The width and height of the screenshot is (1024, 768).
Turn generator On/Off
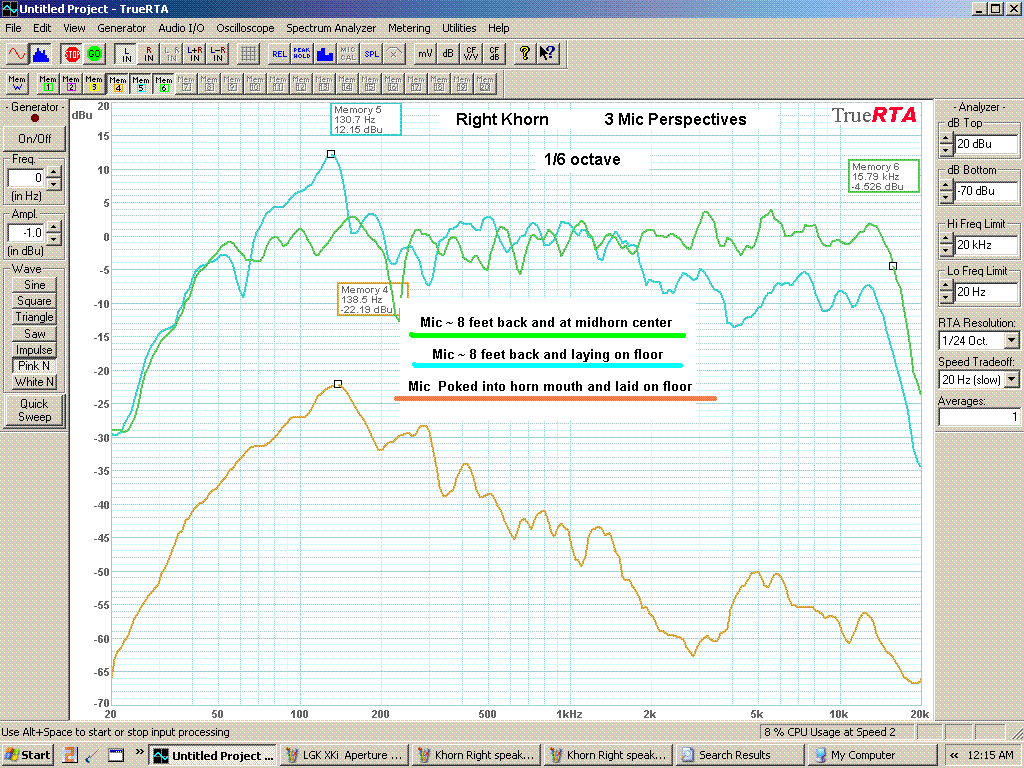[35, 138]
